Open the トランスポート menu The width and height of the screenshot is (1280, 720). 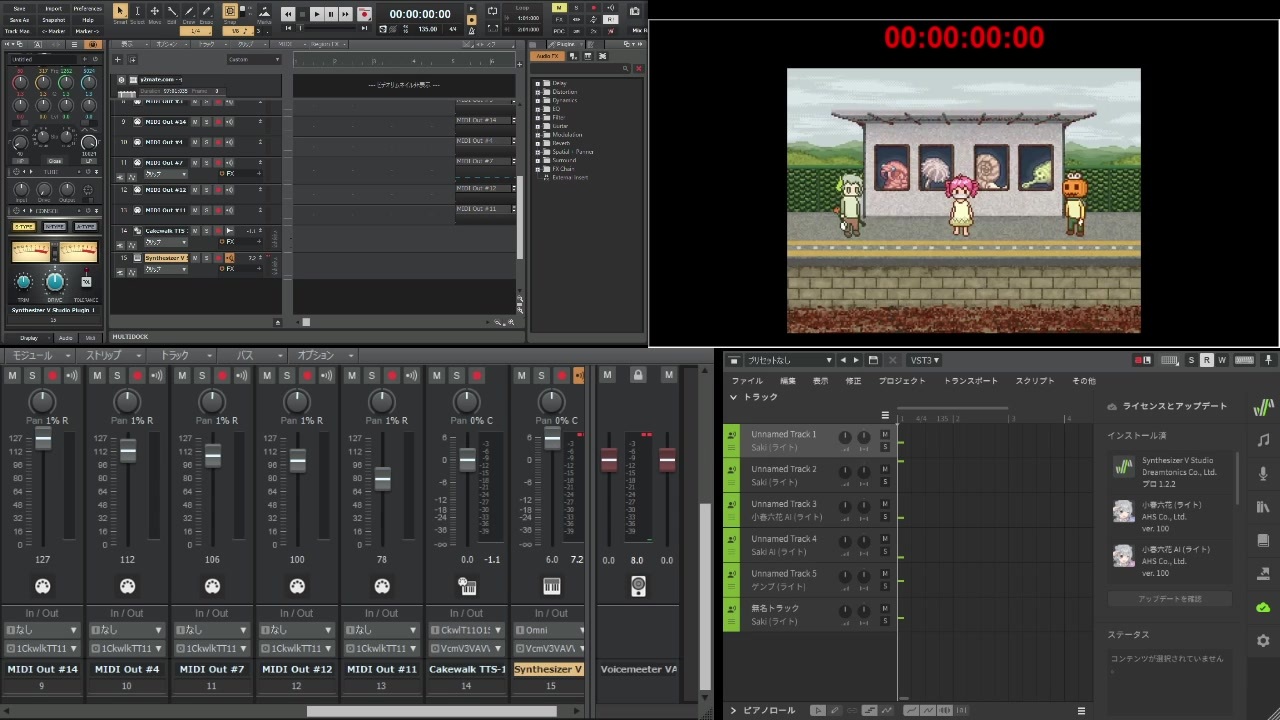(x=970, y=381)
